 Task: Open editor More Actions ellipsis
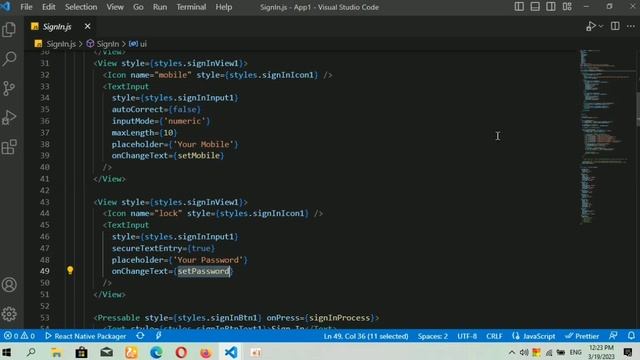point(631,26)
